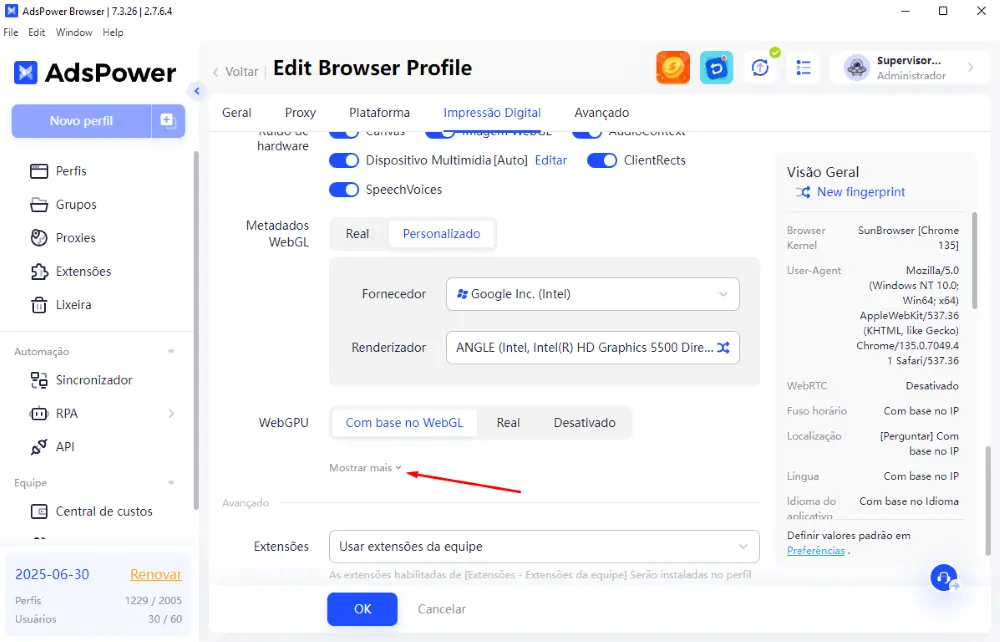This screenshot has height=642, width=1000.
Task: Switch to the Proxy tab
Action: point(300,113)
